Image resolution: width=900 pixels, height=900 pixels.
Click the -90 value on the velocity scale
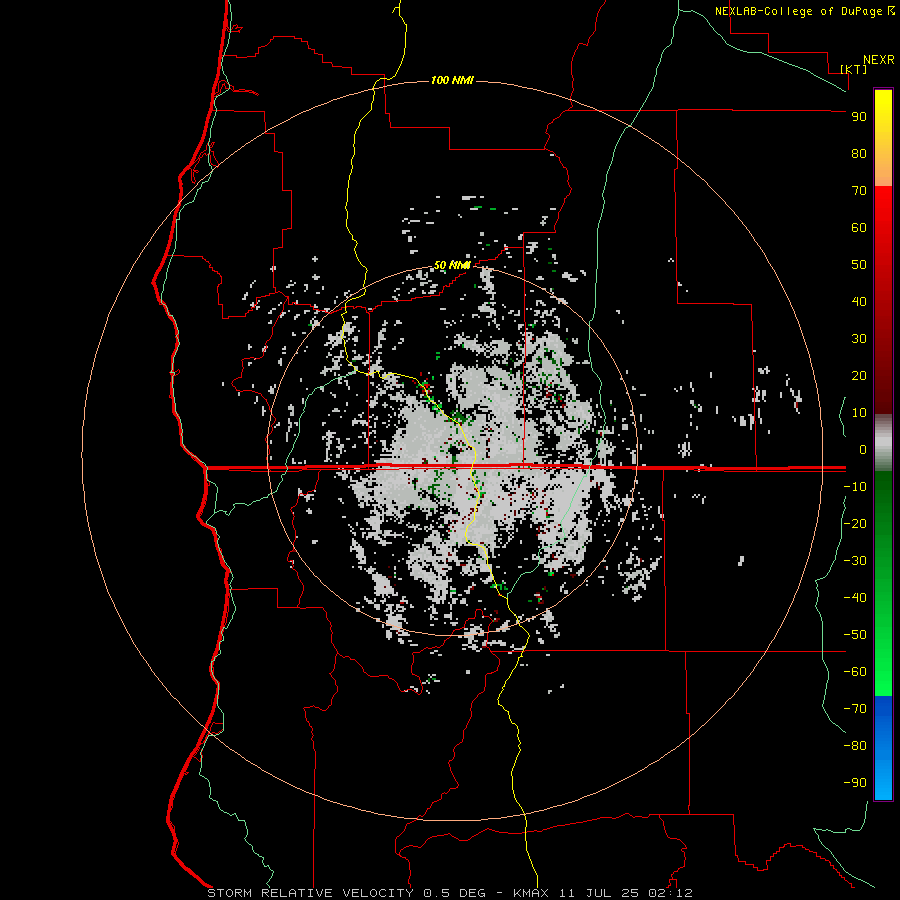[855, 783]
